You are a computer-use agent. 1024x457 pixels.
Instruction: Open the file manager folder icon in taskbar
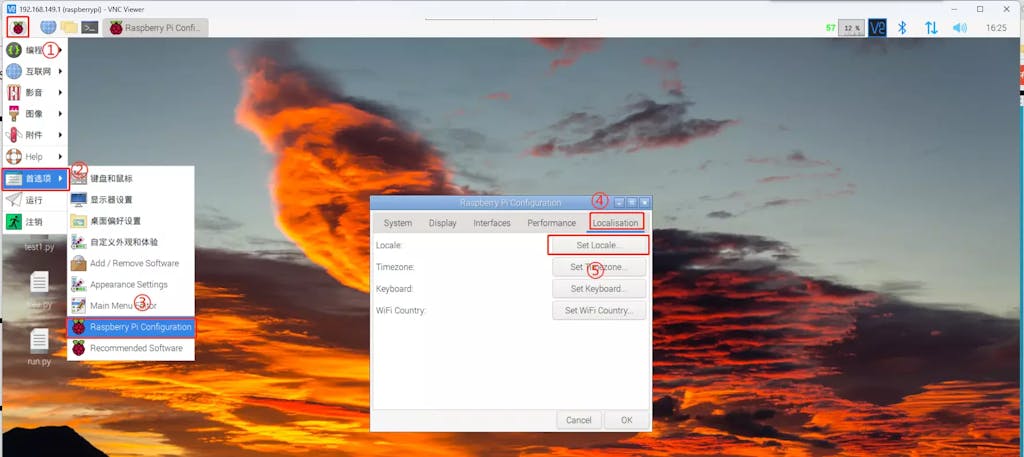[x=68, y=27]
